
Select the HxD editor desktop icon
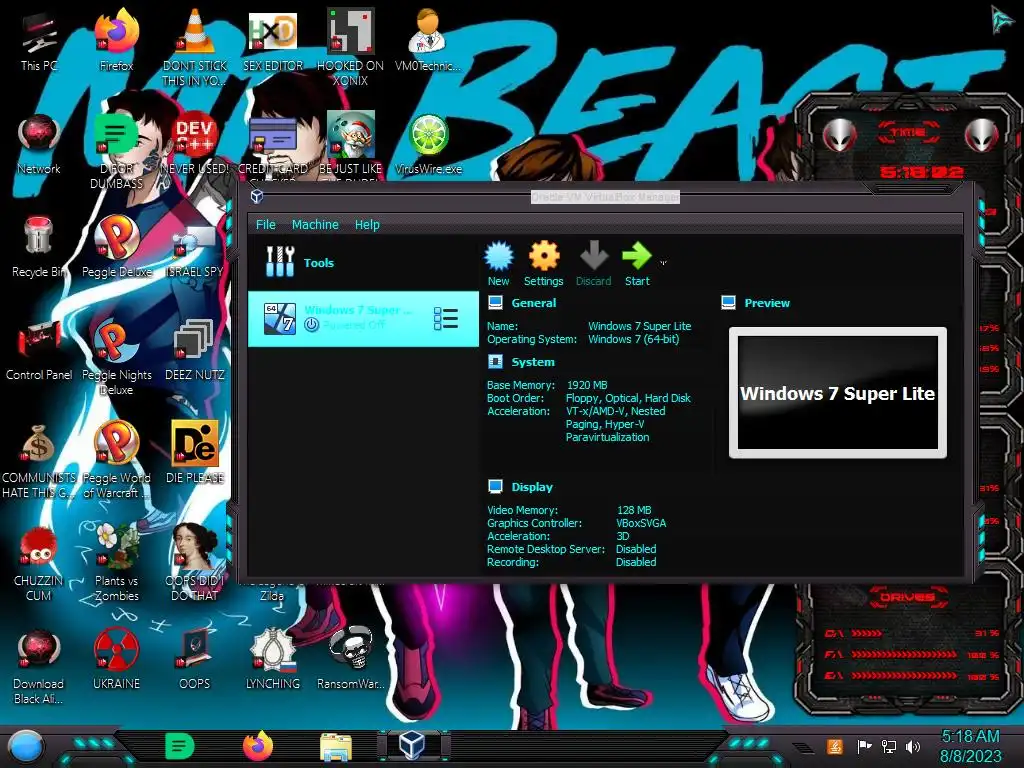pos(273,33)
